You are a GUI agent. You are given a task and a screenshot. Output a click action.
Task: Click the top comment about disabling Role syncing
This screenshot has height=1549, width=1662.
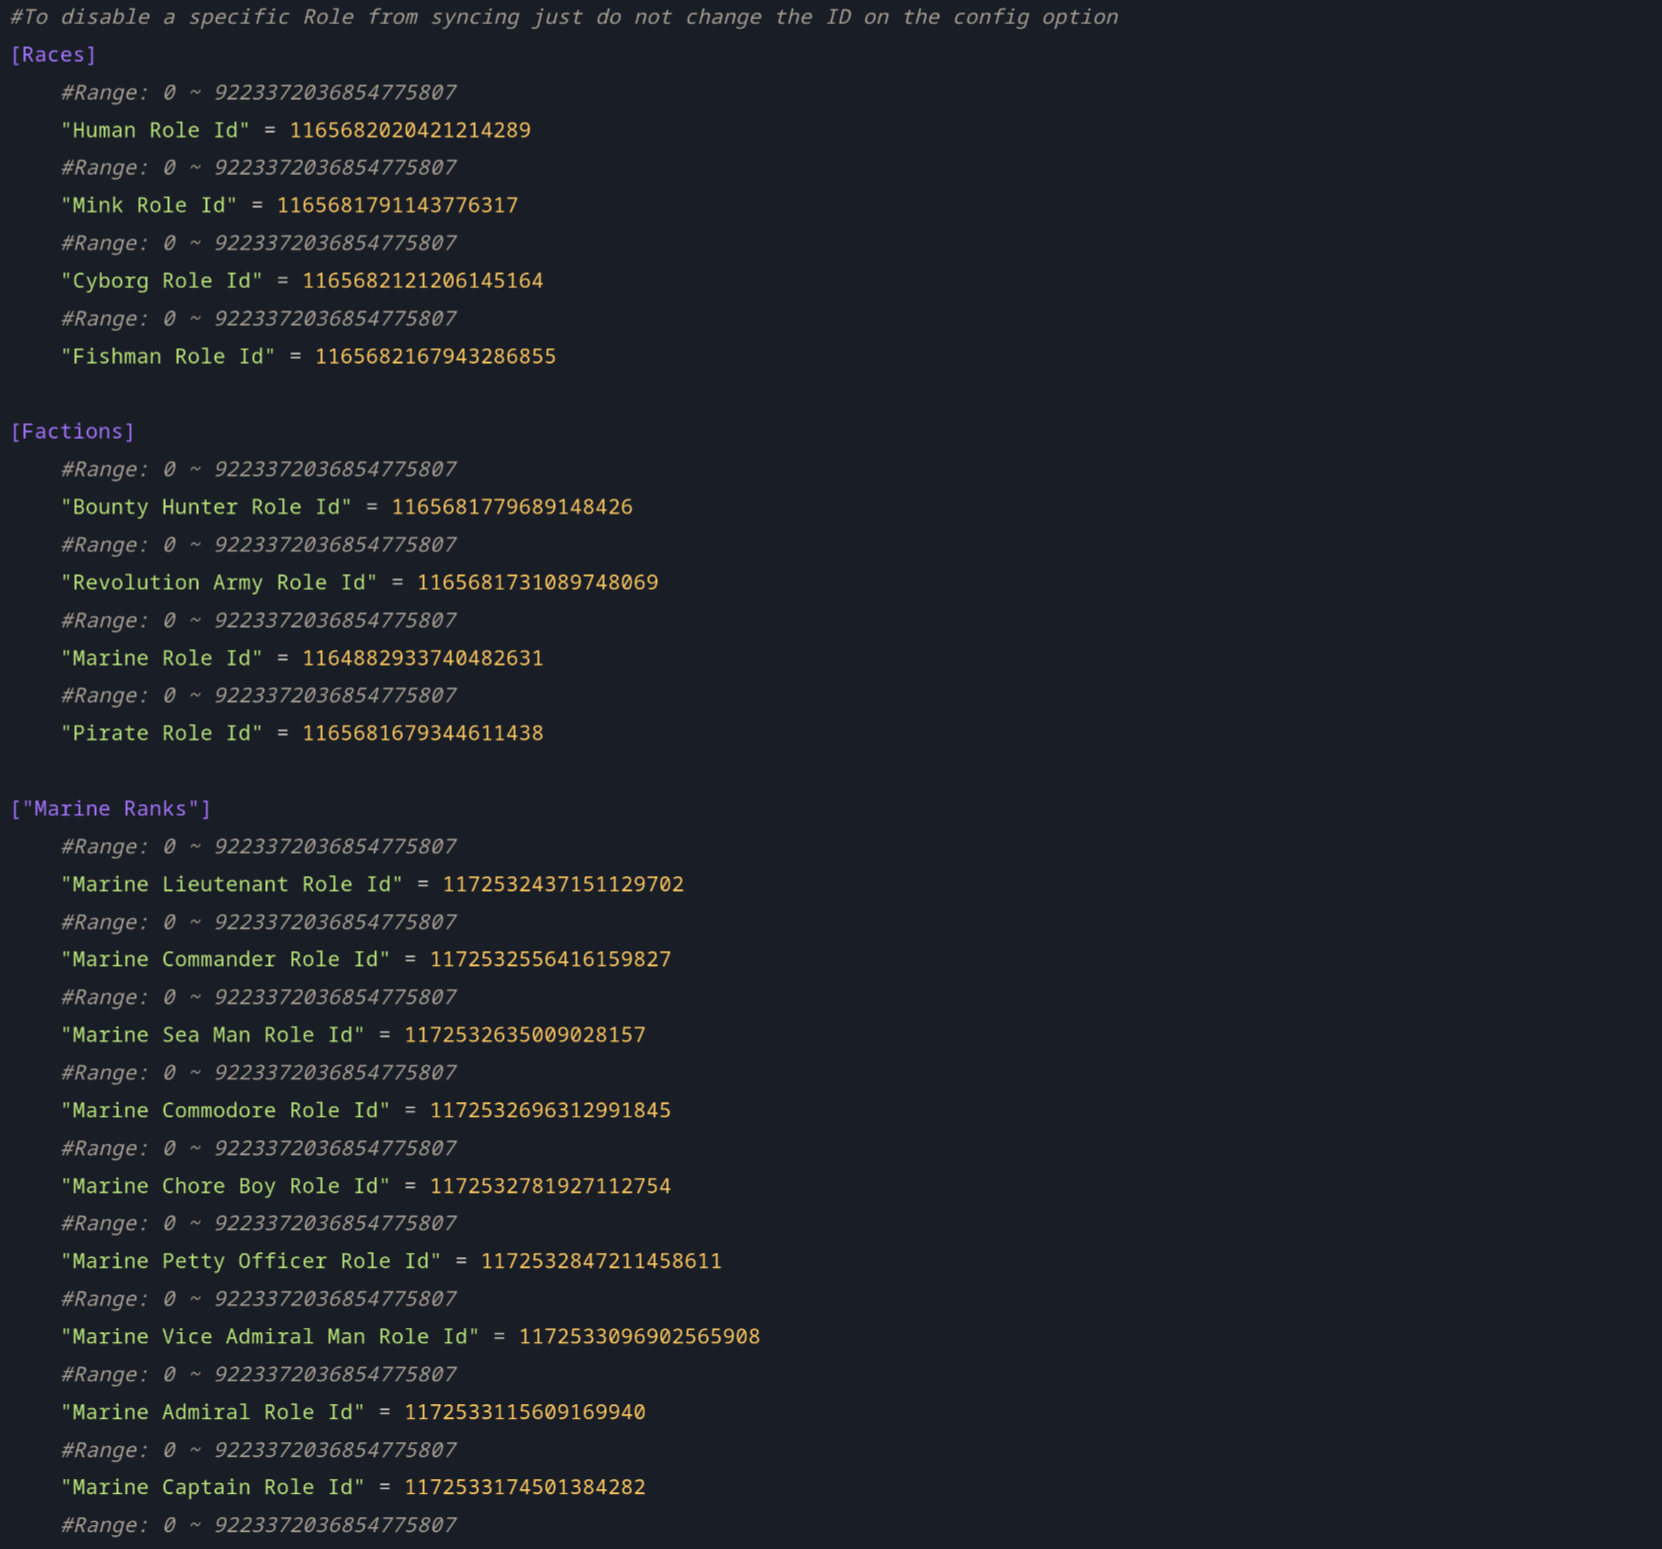click(x=564, y=17)
